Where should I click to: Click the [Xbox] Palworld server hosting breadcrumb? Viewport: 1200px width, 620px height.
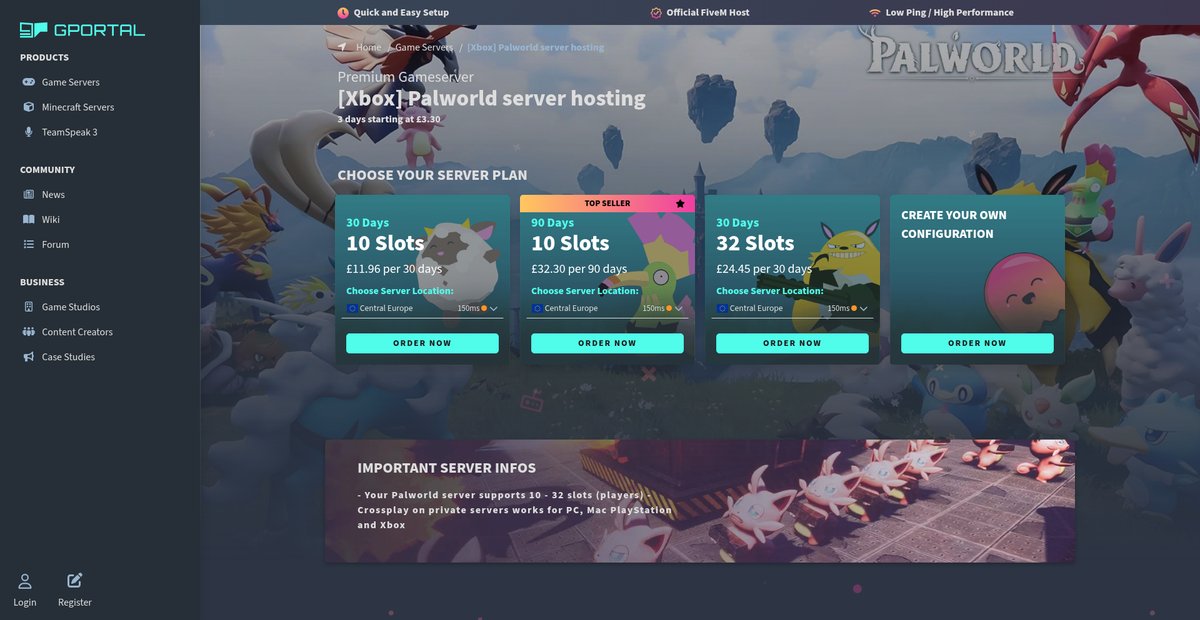point(535,47)
